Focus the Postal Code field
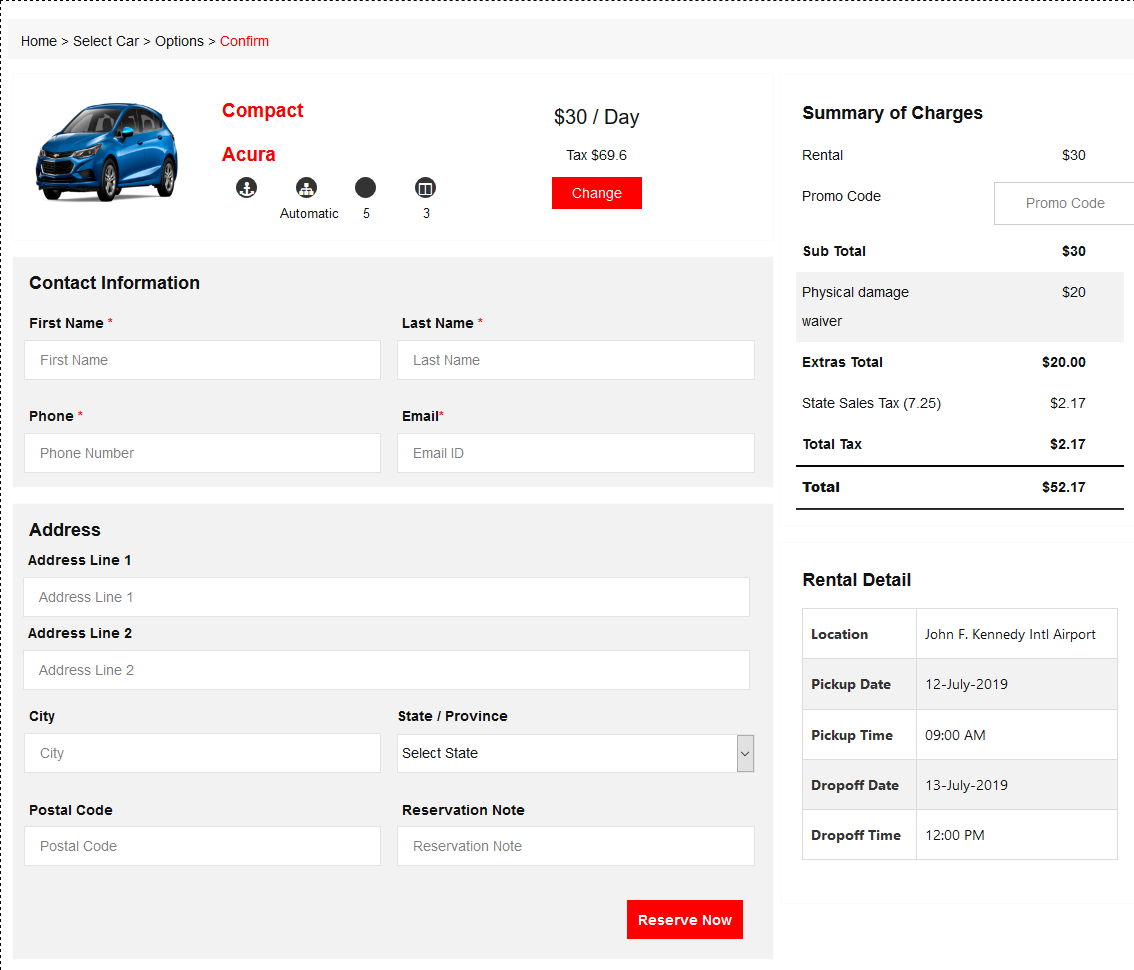Image resolution: width=1134 pixels, height=970 pixels. [x=202, y=846]
